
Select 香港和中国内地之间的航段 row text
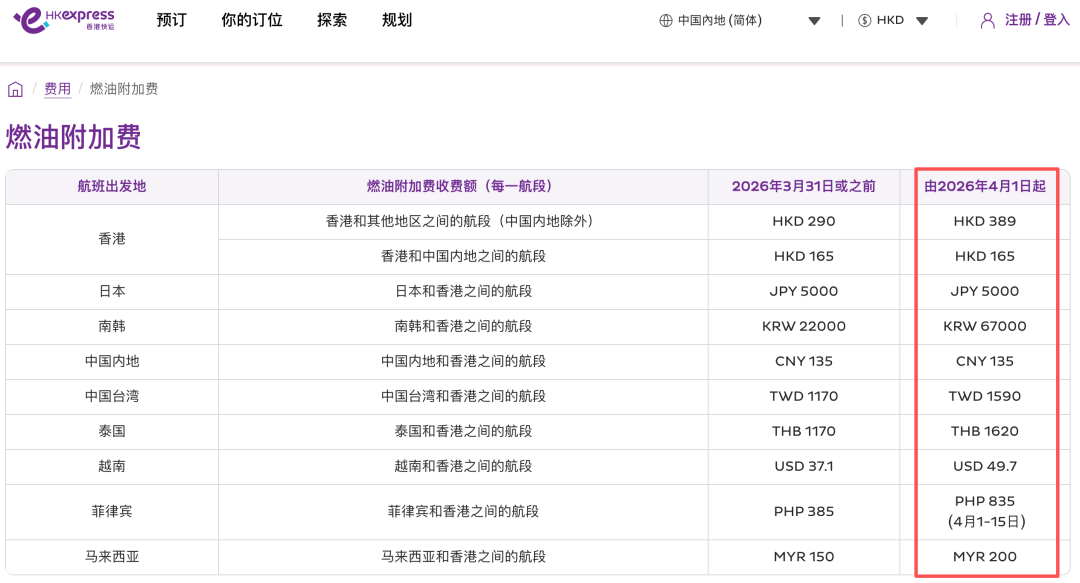point(463,256)
